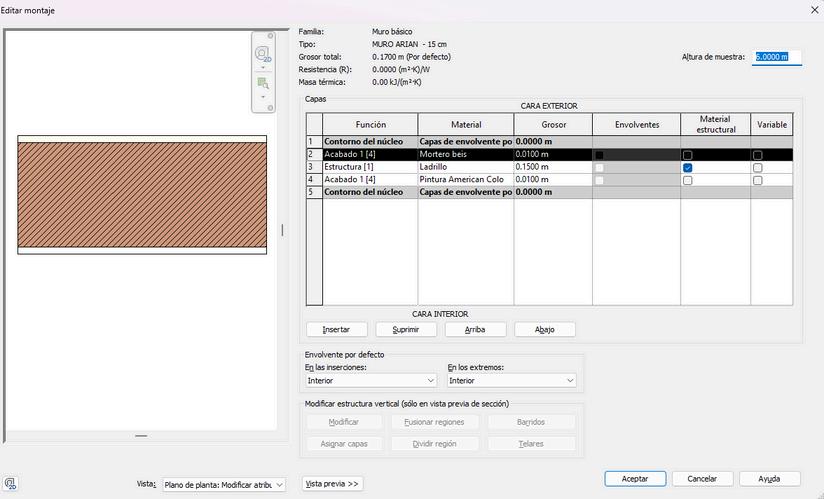Image resolution: width=824 pixels, height=499 pixels.
Task: Toggle structural material for Pintura American Colo row
Action: (x=687, y=180)
